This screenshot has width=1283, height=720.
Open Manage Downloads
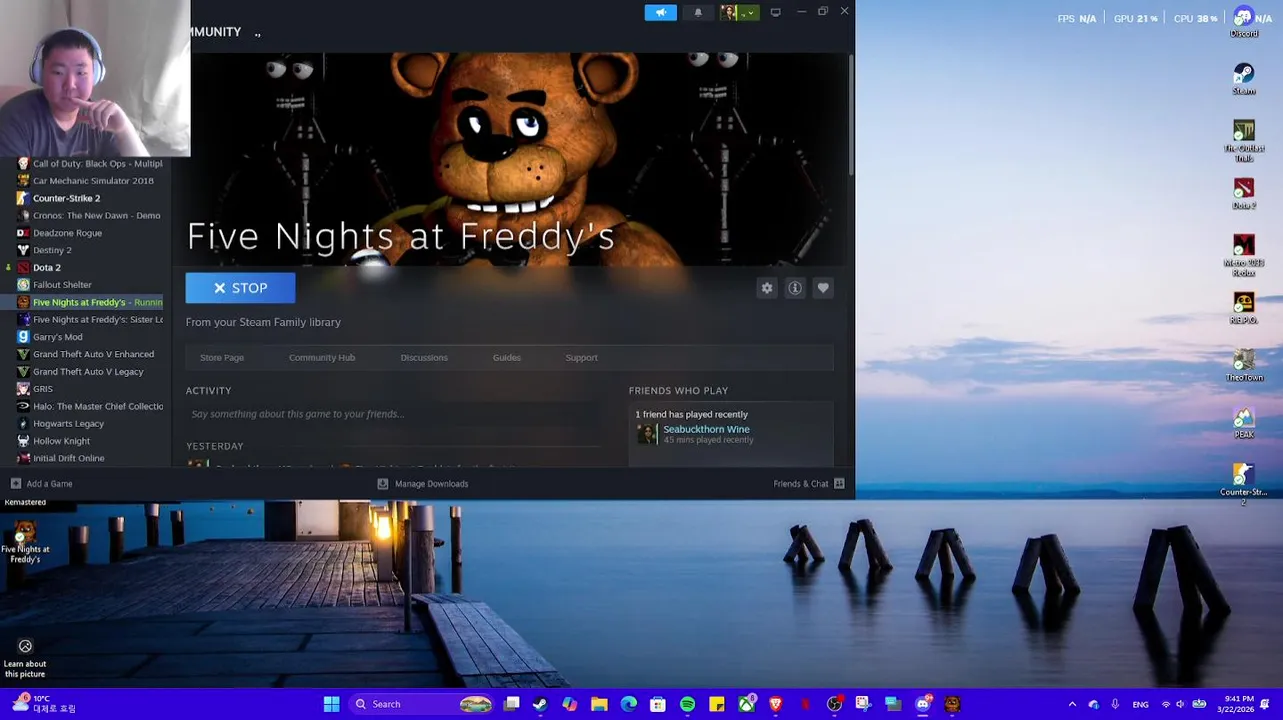click(x=423, y=484)
